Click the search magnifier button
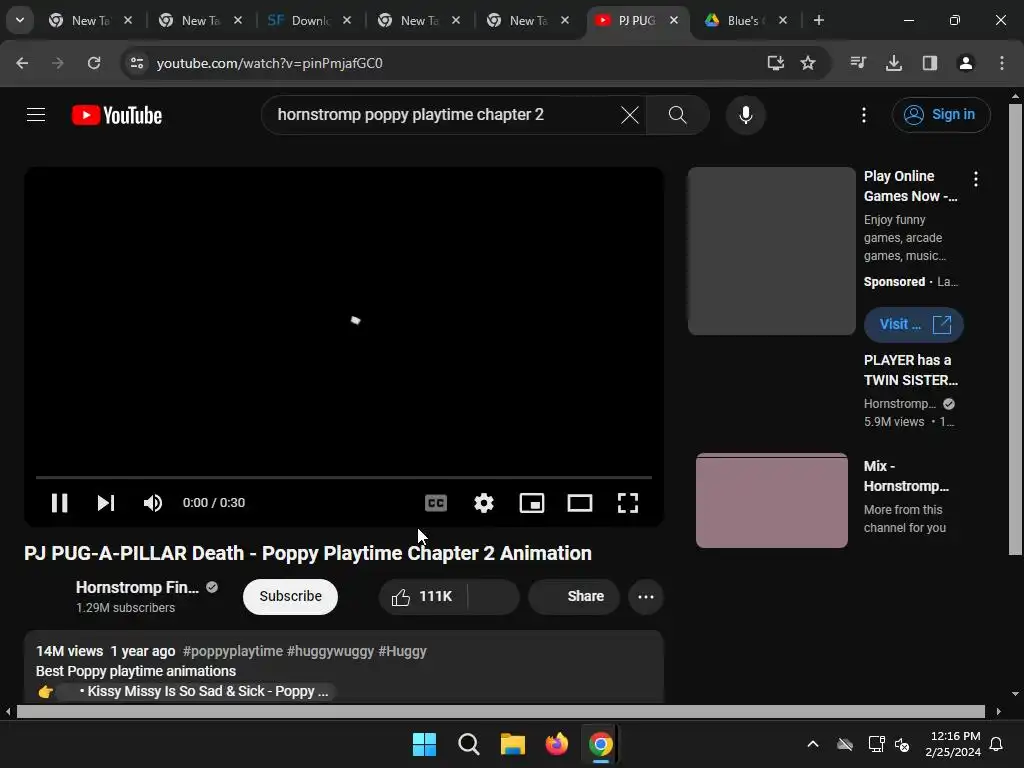Screen dimensions: 1024x768 (677, 115)
